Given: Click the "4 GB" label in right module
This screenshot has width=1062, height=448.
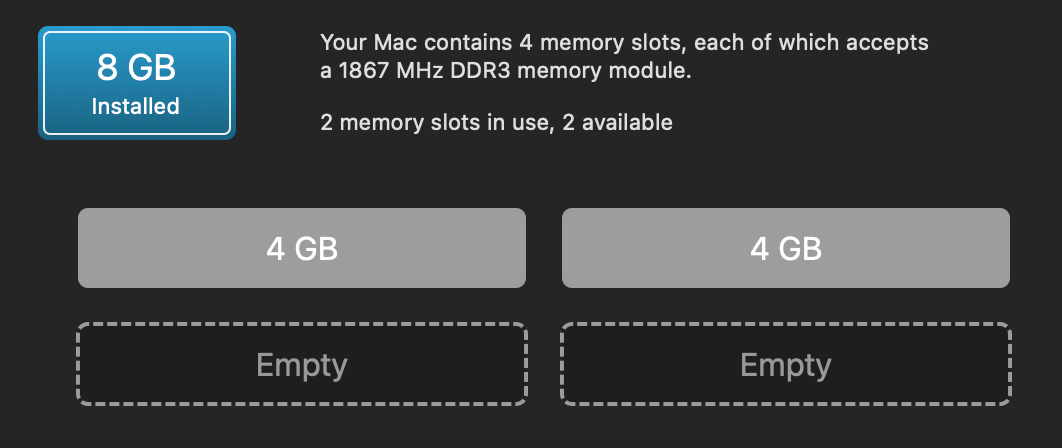Looking at the screenshot, I should click(786, 249).
